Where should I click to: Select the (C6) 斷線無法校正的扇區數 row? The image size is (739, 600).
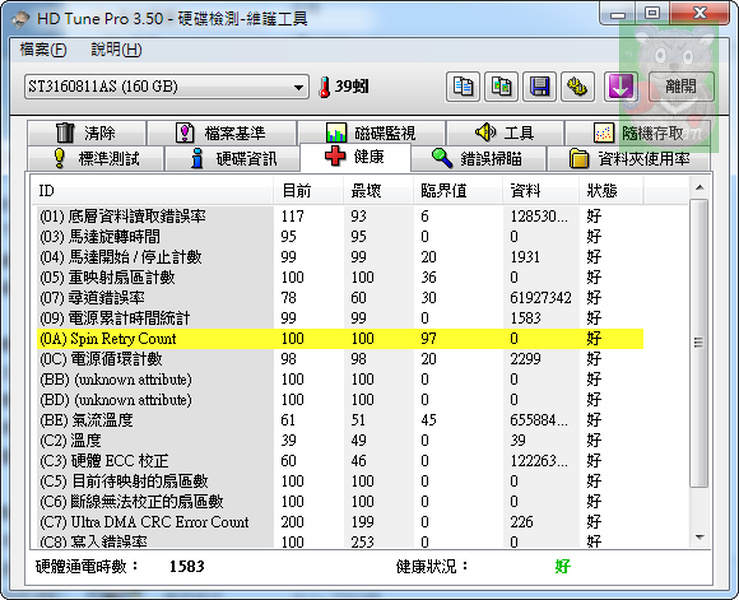340,501
